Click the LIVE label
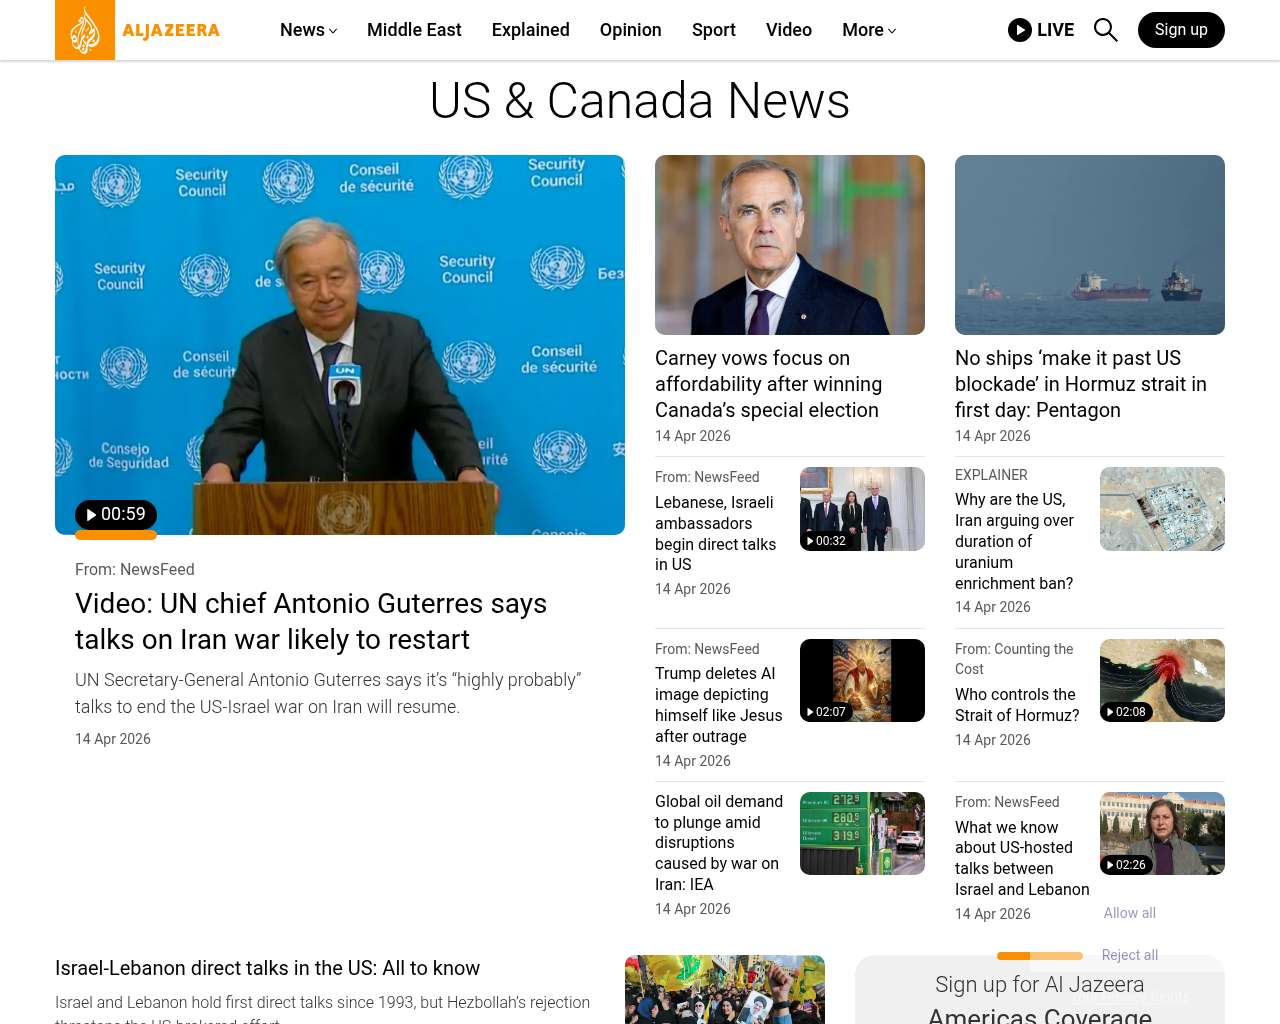Screen dimensions: 1280x1024 click(x=1055, y=30)
